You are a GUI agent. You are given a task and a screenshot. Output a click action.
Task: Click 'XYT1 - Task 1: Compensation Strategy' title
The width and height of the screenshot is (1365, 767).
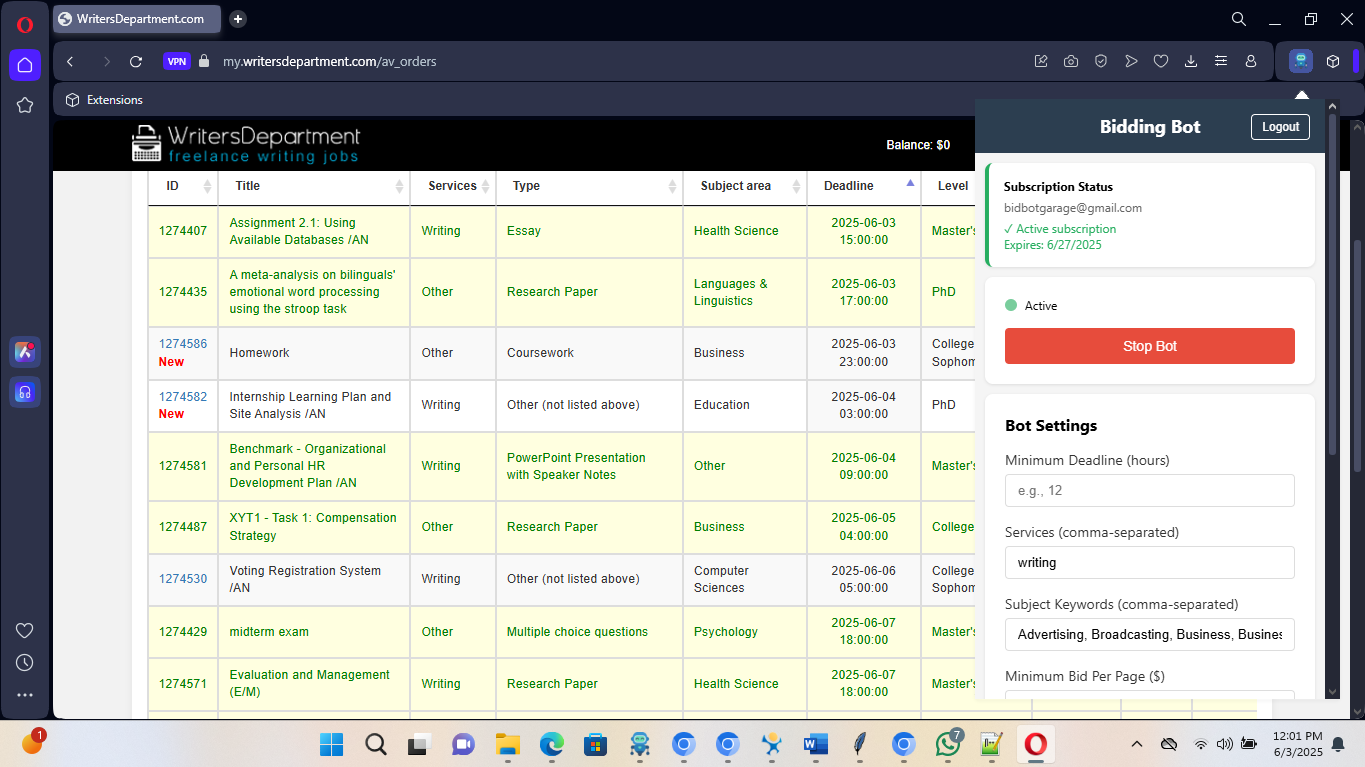tap(313, 527)
